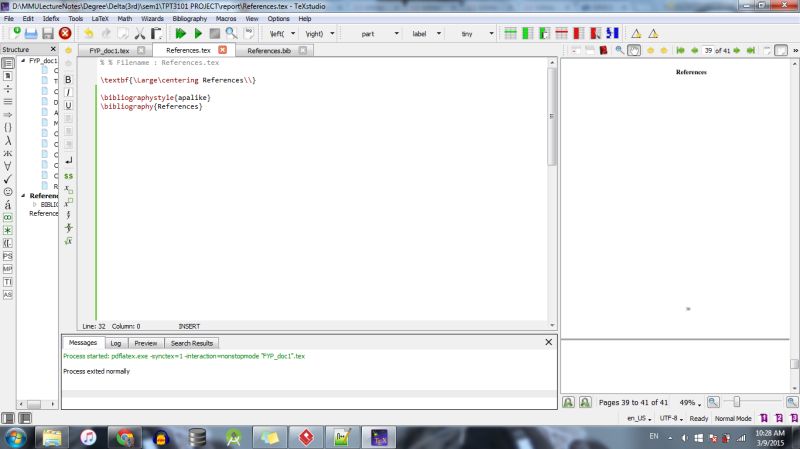Open the \left( delimiter dropdown

click(293, 34)
